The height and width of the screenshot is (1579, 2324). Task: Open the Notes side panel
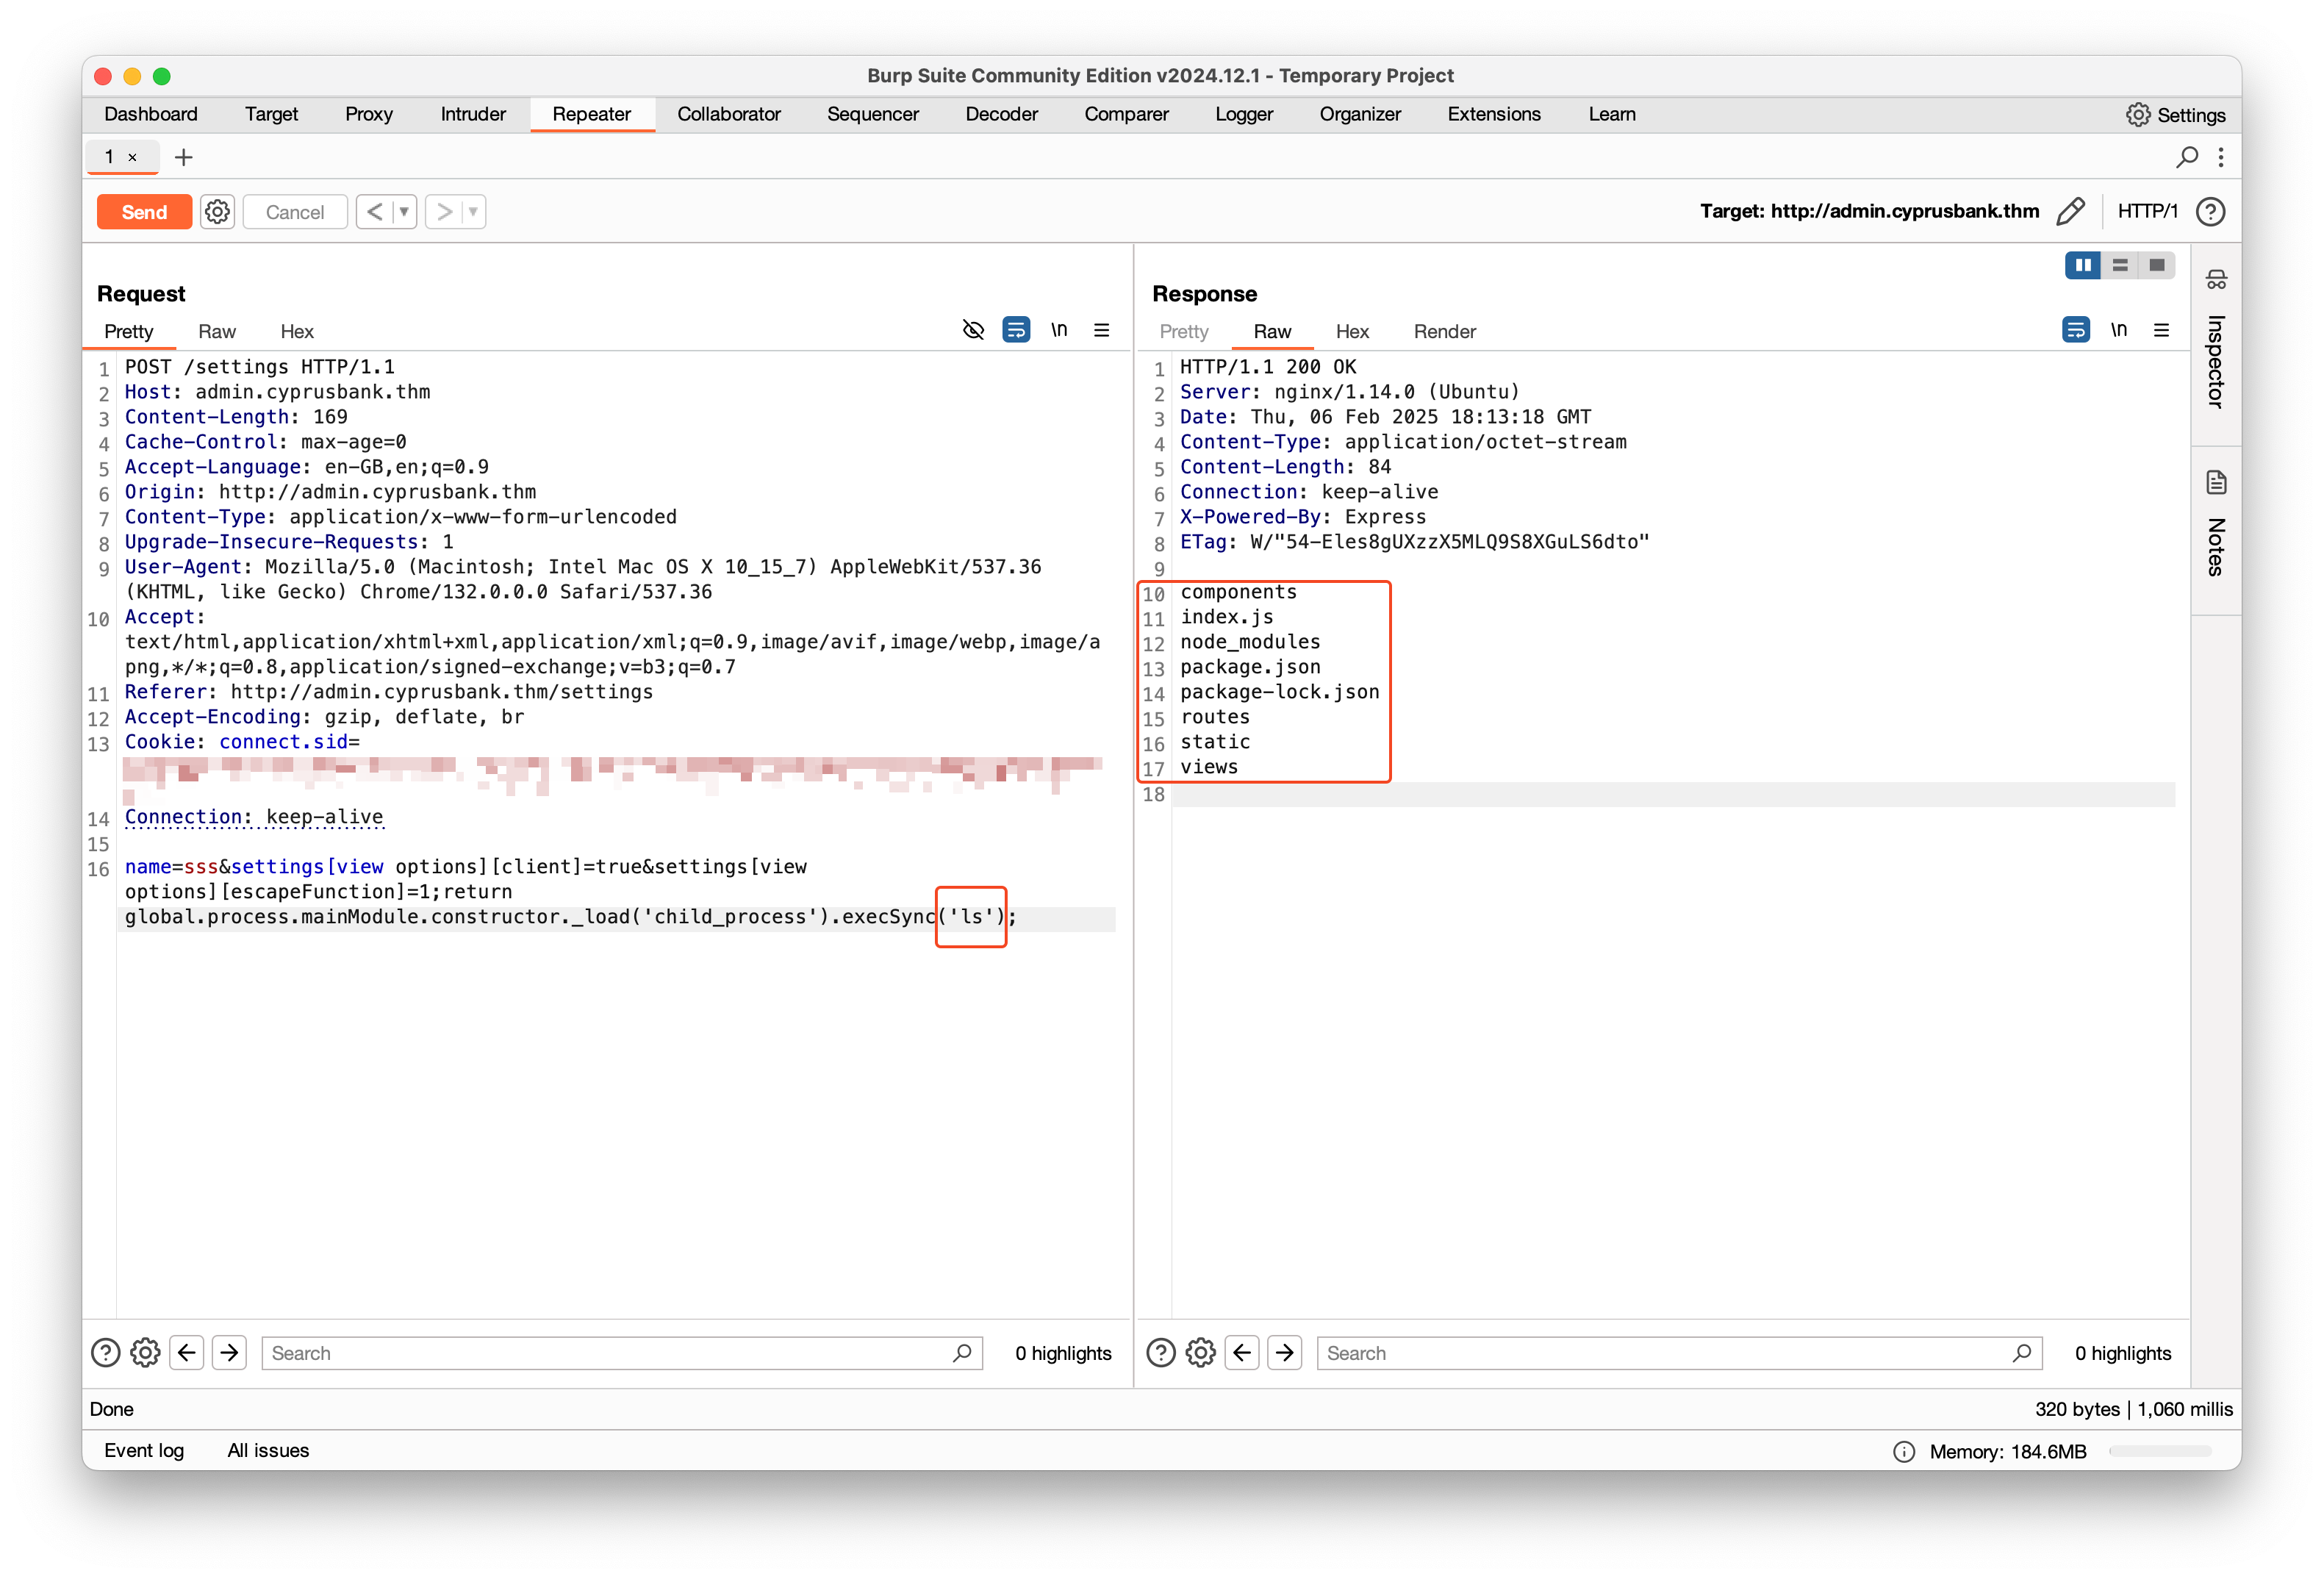coord(2216,523)
